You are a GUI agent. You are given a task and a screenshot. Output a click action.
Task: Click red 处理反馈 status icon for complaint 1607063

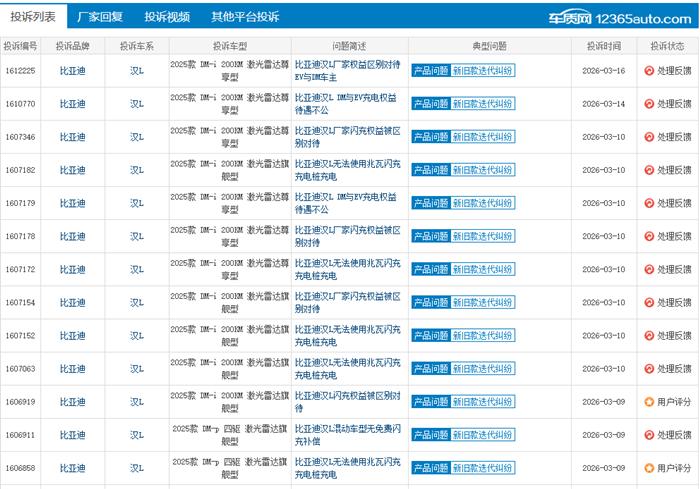648,369
